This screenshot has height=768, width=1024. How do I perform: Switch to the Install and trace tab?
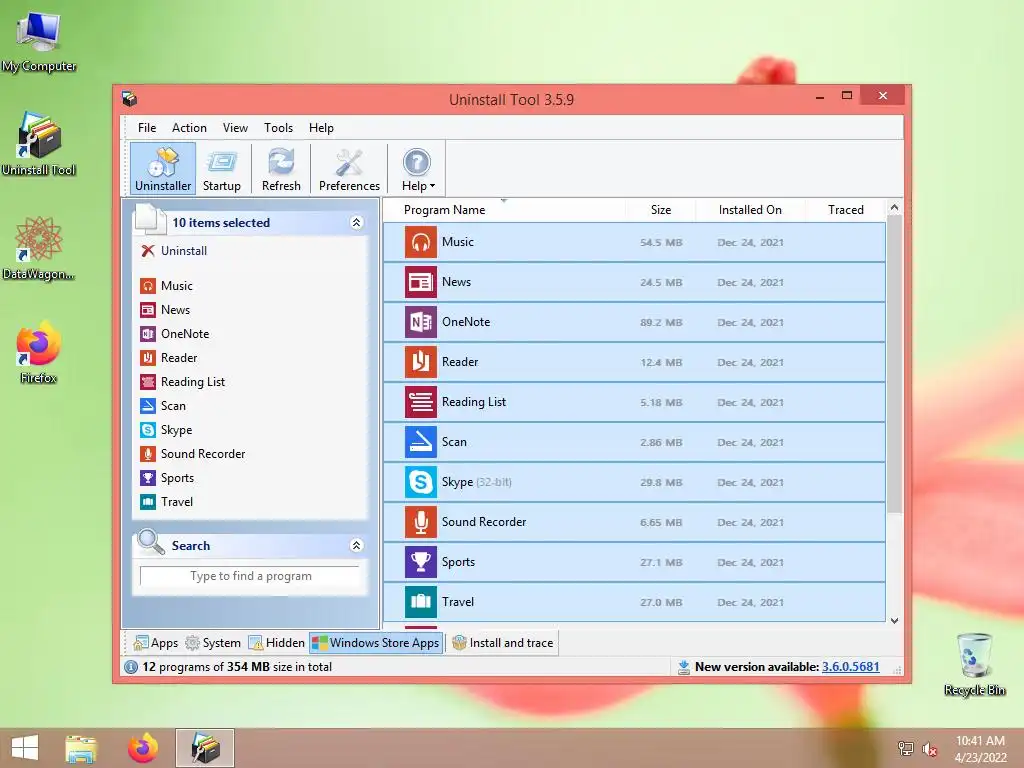(502, 643)
